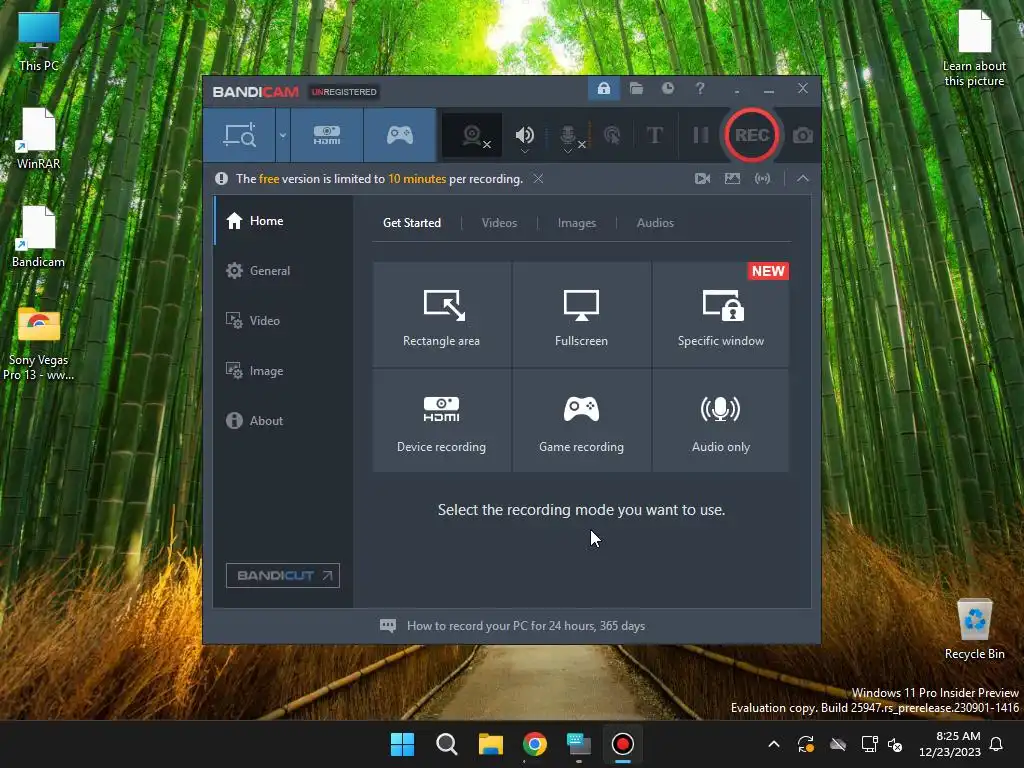Viewport: 1024px width, 768px height.
Task: Open Image settings in sidebar
Action: (x=283, y=370)
